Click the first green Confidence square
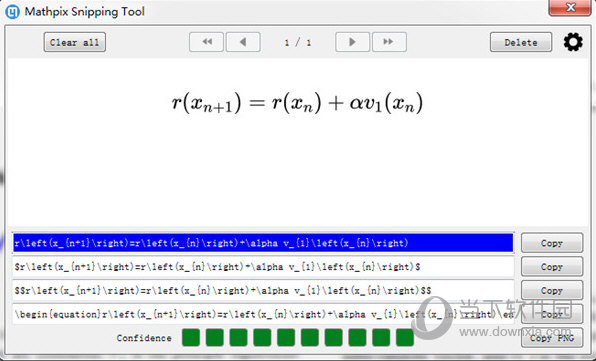Viewport: 596px width, 361px height. coord(191,337)
